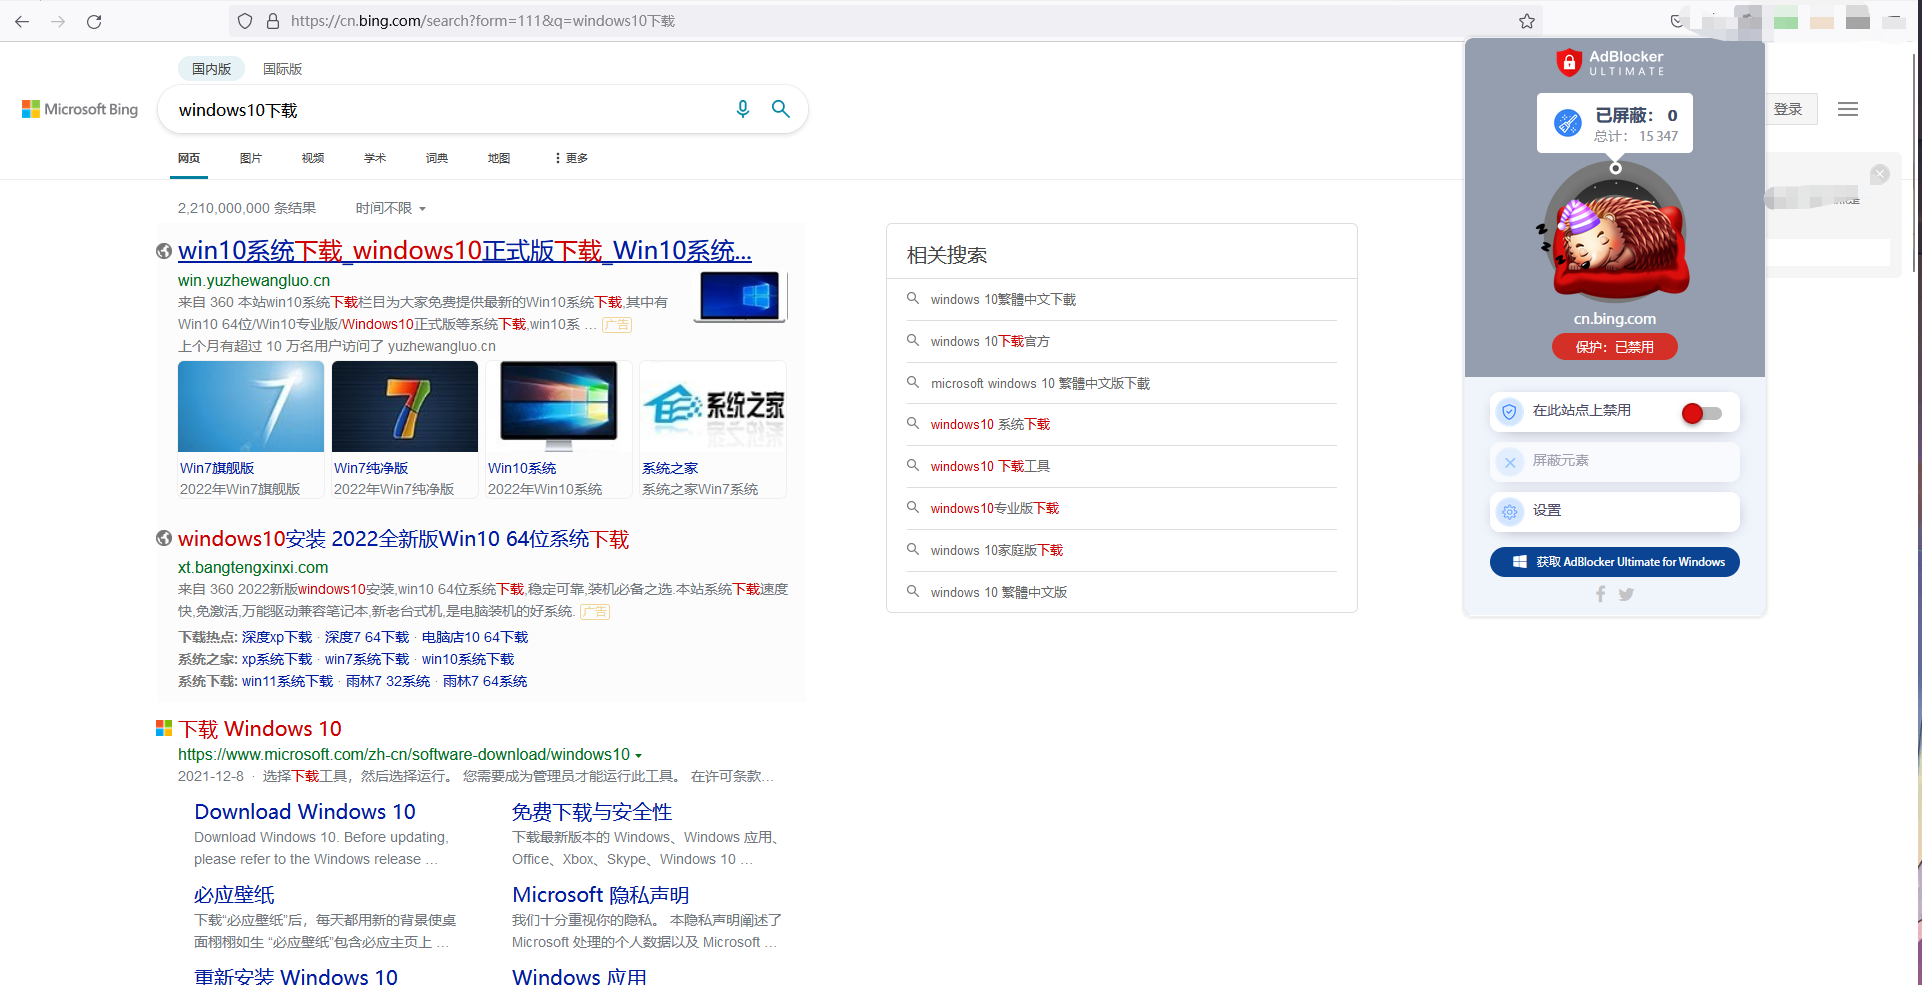
Task: Switch to 国际版 search mode
Action: (x=282, y=69)
